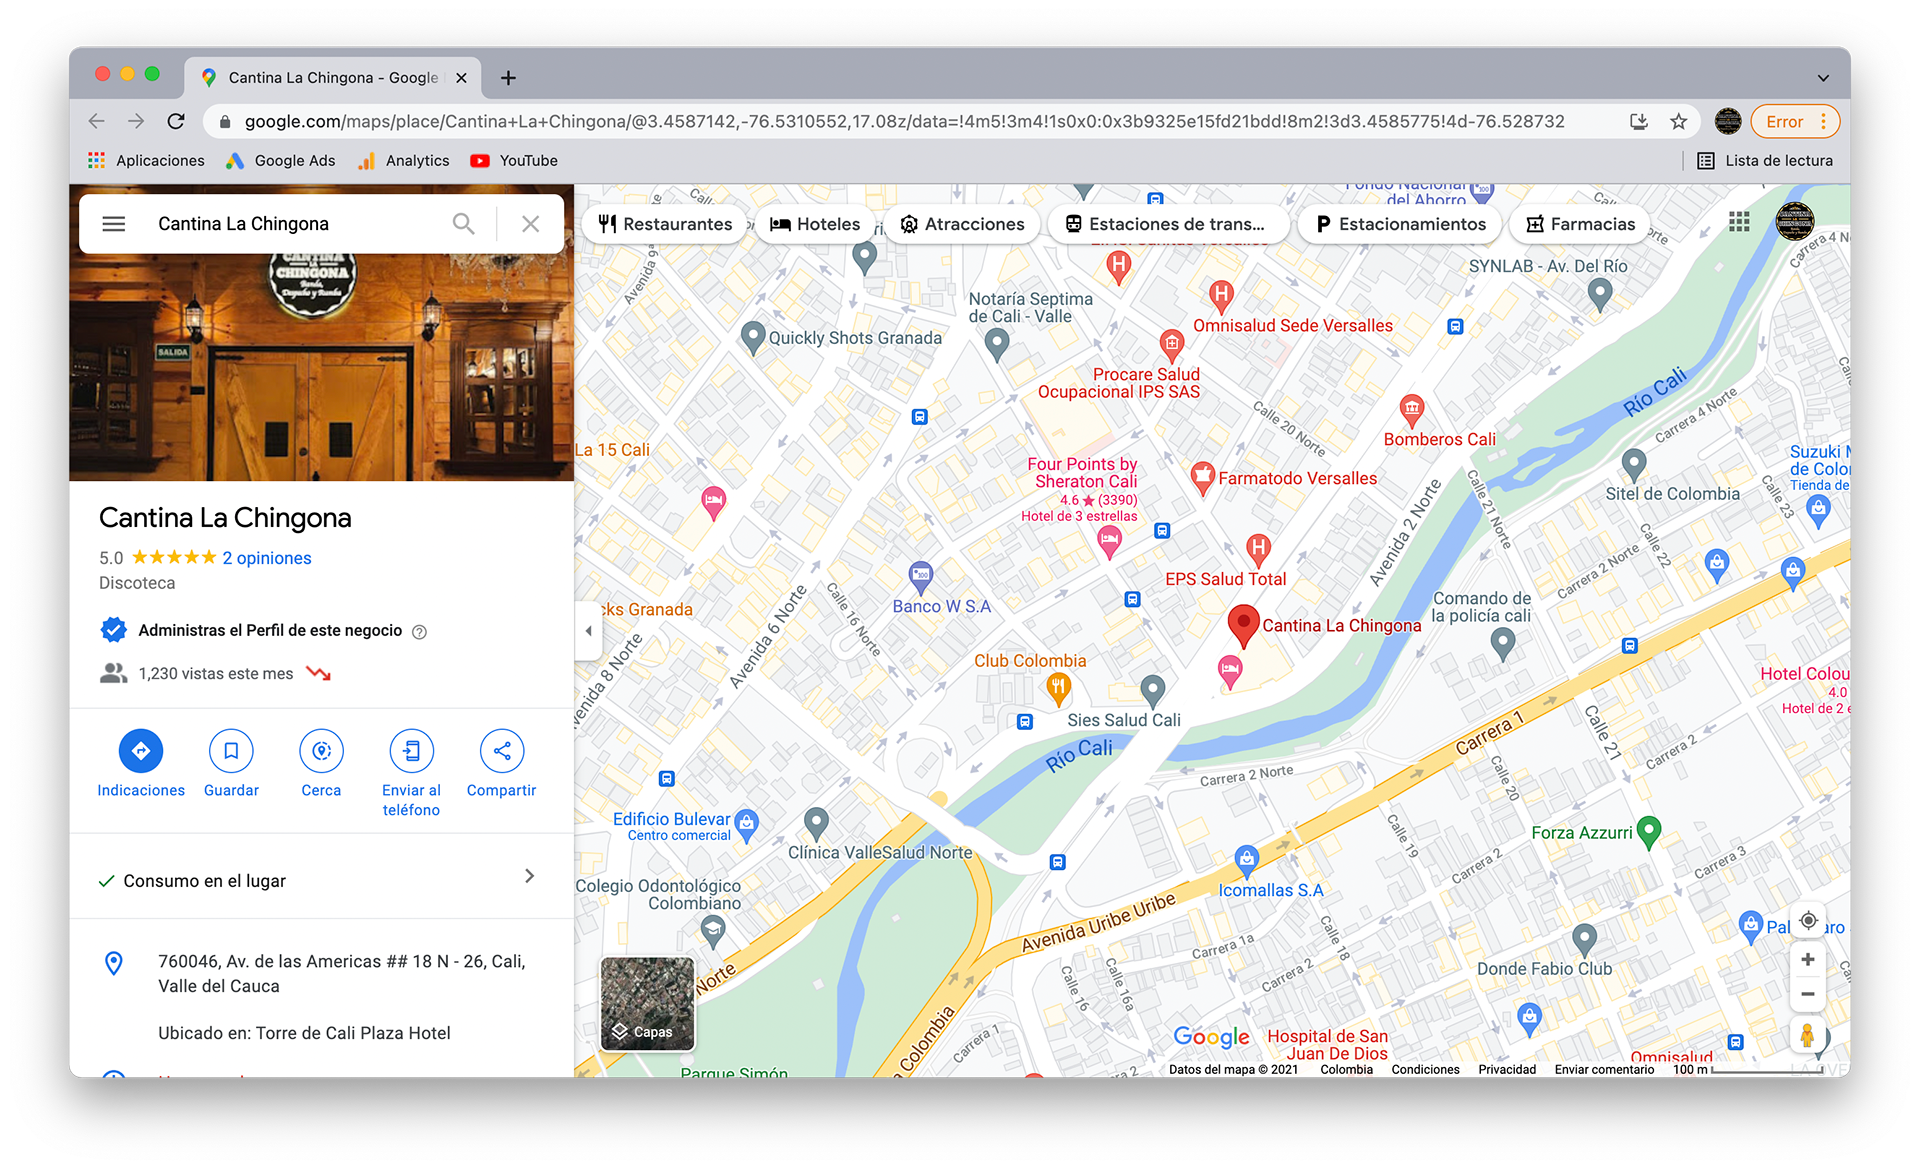Image resolution: width=1920 pixels, height=1169 pixels.
Task: Expand the Consumo en el lugar row
Action: click(x=320, y=877)
